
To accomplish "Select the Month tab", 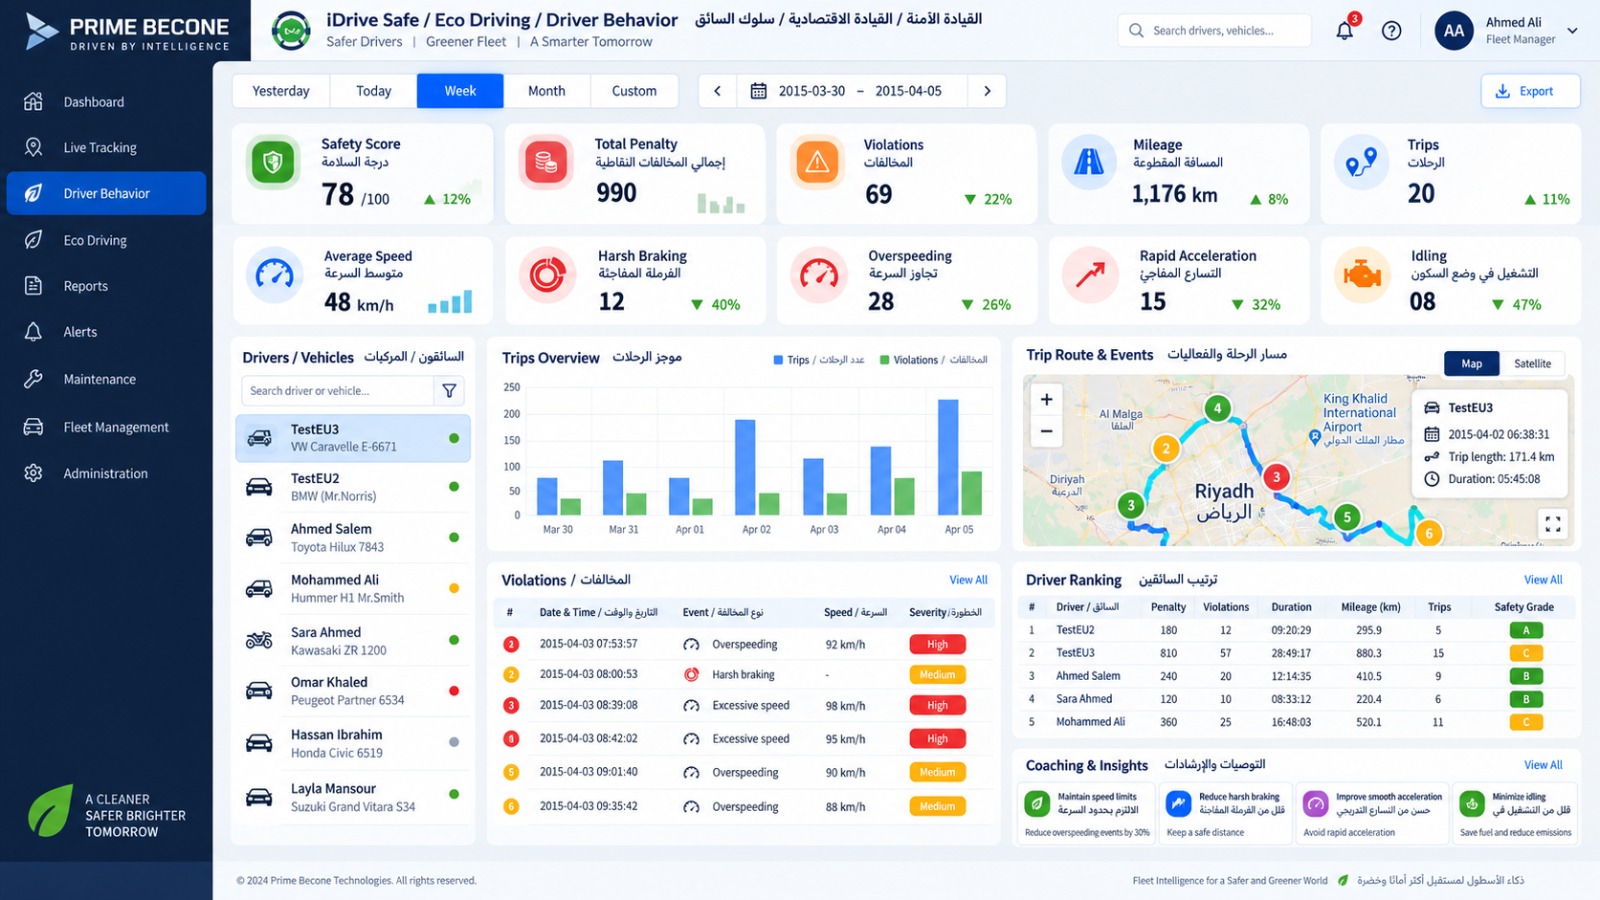I will tap(546, 91).
